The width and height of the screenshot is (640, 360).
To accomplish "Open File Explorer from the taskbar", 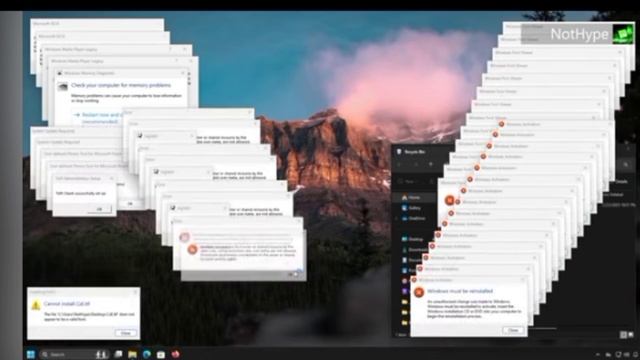I will [132, 354].
